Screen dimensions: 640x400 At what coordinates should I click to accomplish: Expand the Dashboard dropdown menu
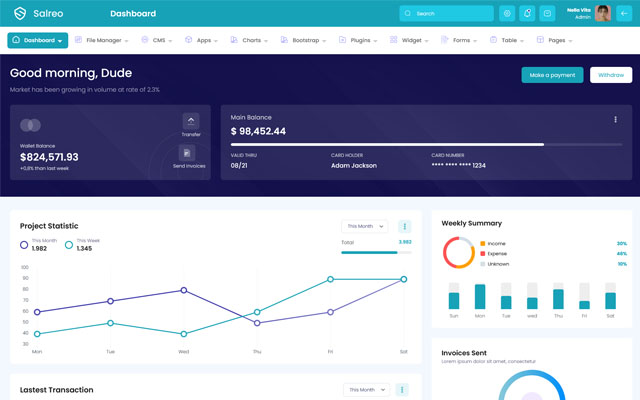(60, 41)
